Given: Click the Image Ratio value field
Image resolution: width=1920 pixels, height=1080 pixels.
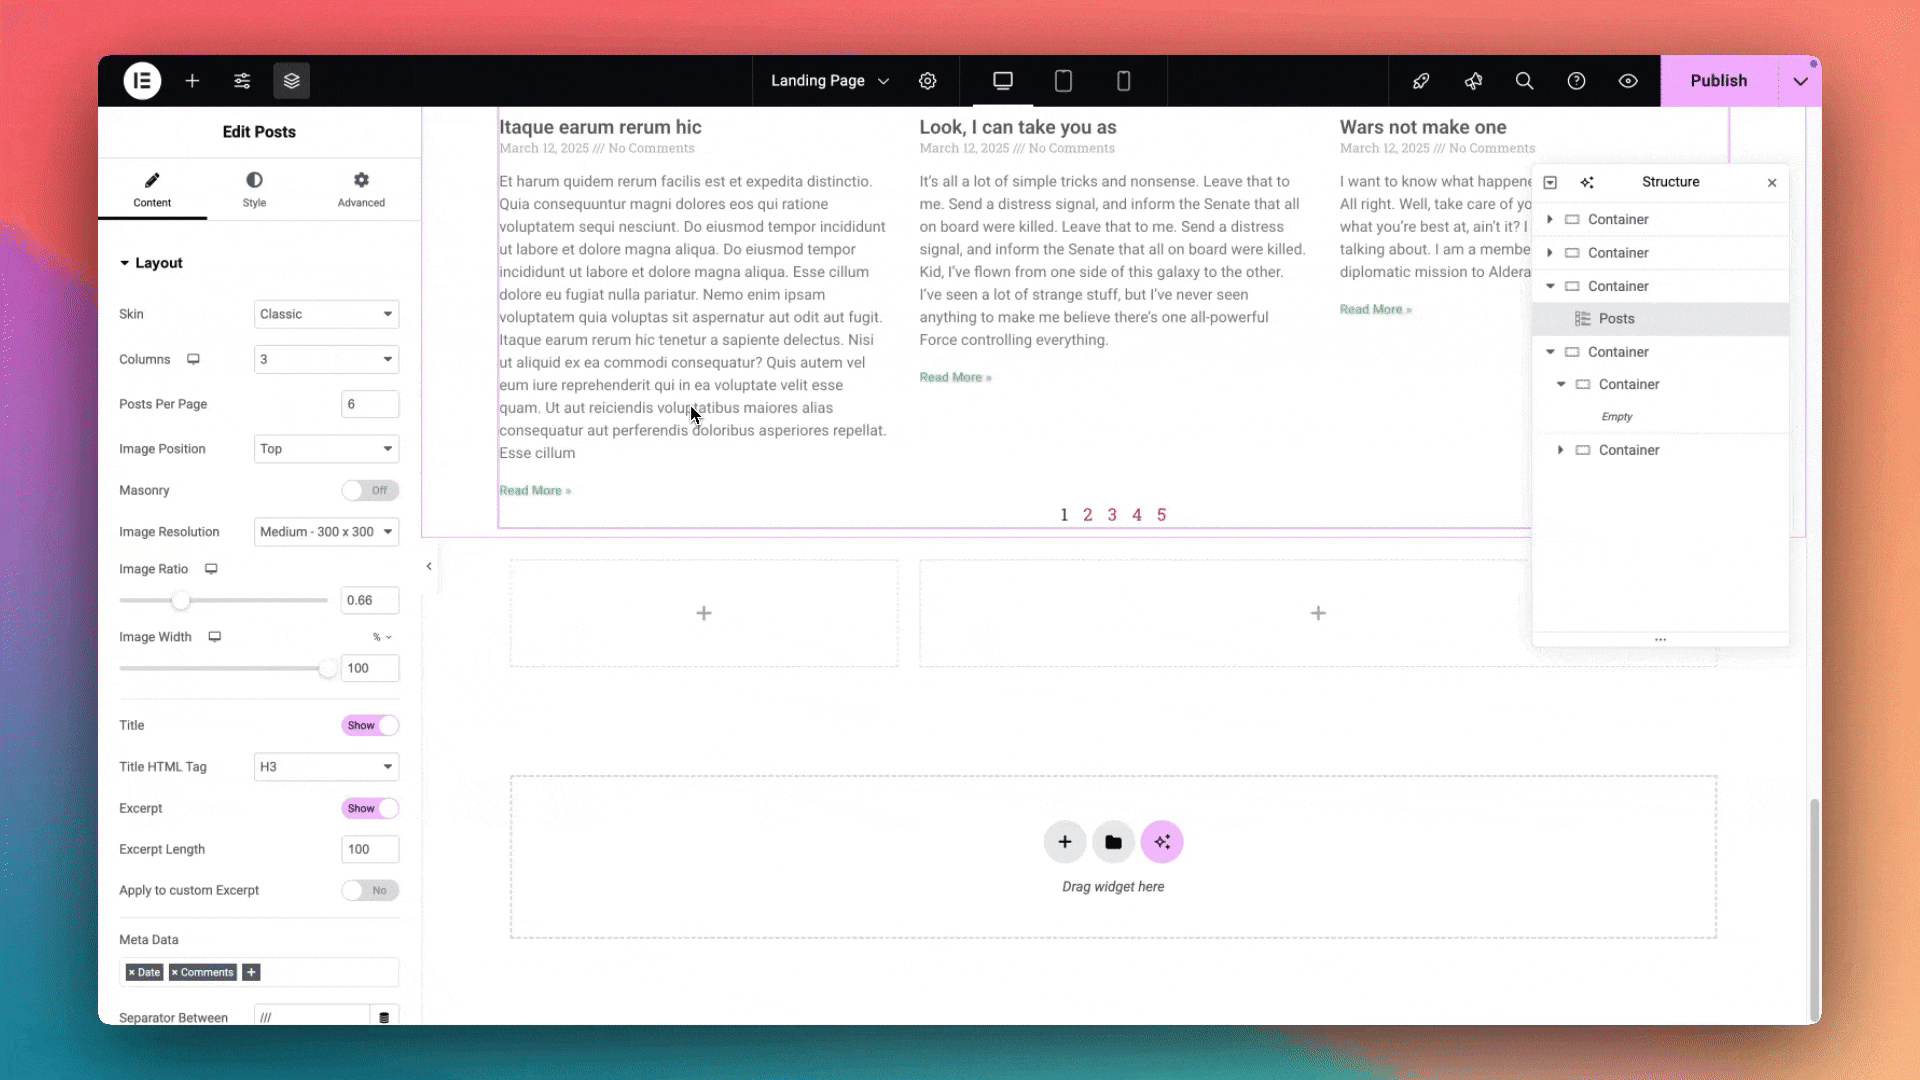Looking at the screenshot, I should point(370,600).
